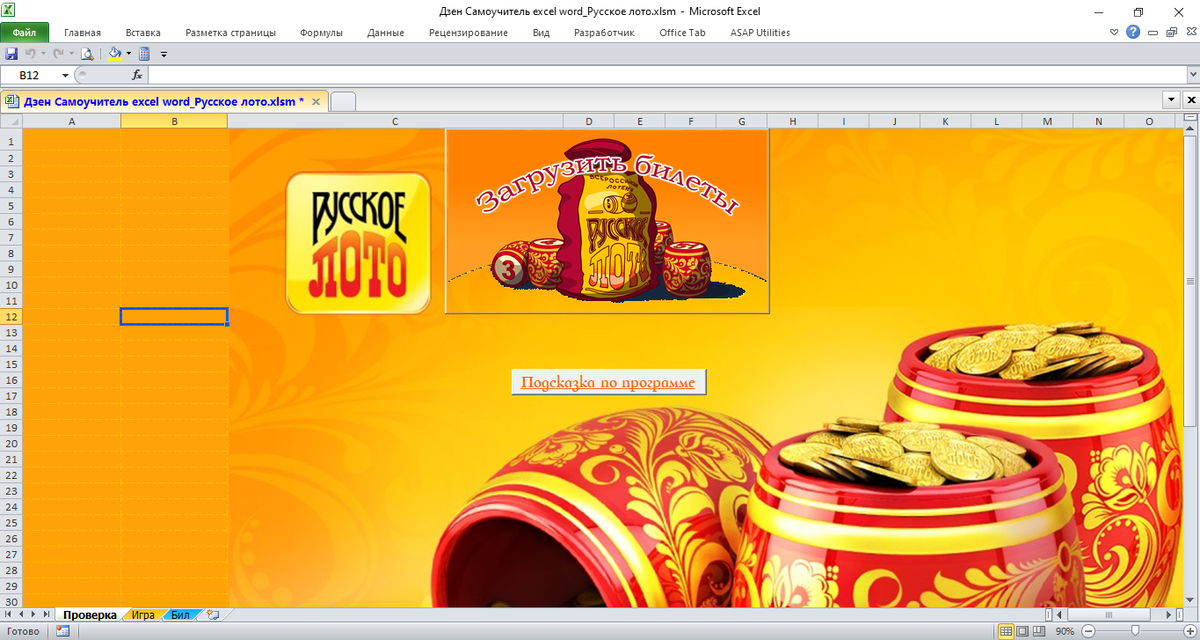Screen dimensions: 1200x640
Task: Apply the fill color paint bucket
Action: pyautogui.click(x=115, y=53)
